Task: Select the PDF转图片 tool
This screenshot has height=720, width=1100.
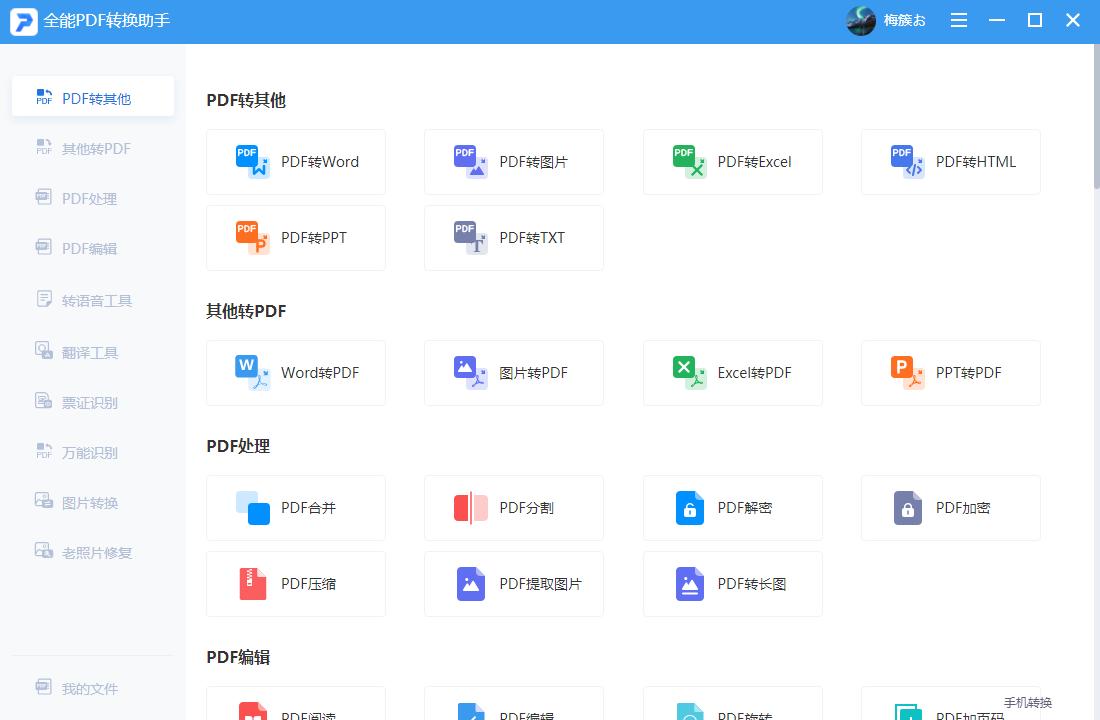Action: (x=513, y=161)
